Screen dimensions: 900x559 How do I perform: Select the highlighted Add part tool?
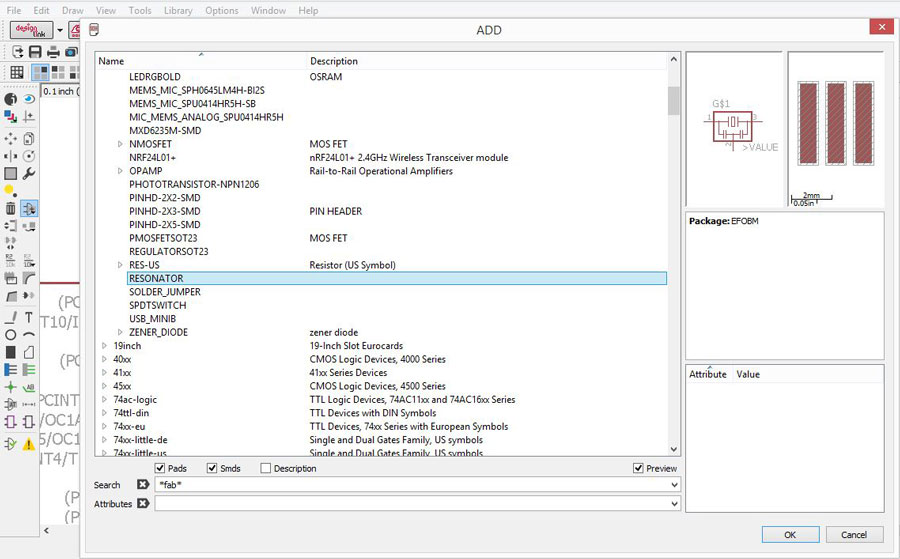coord(29,208)
